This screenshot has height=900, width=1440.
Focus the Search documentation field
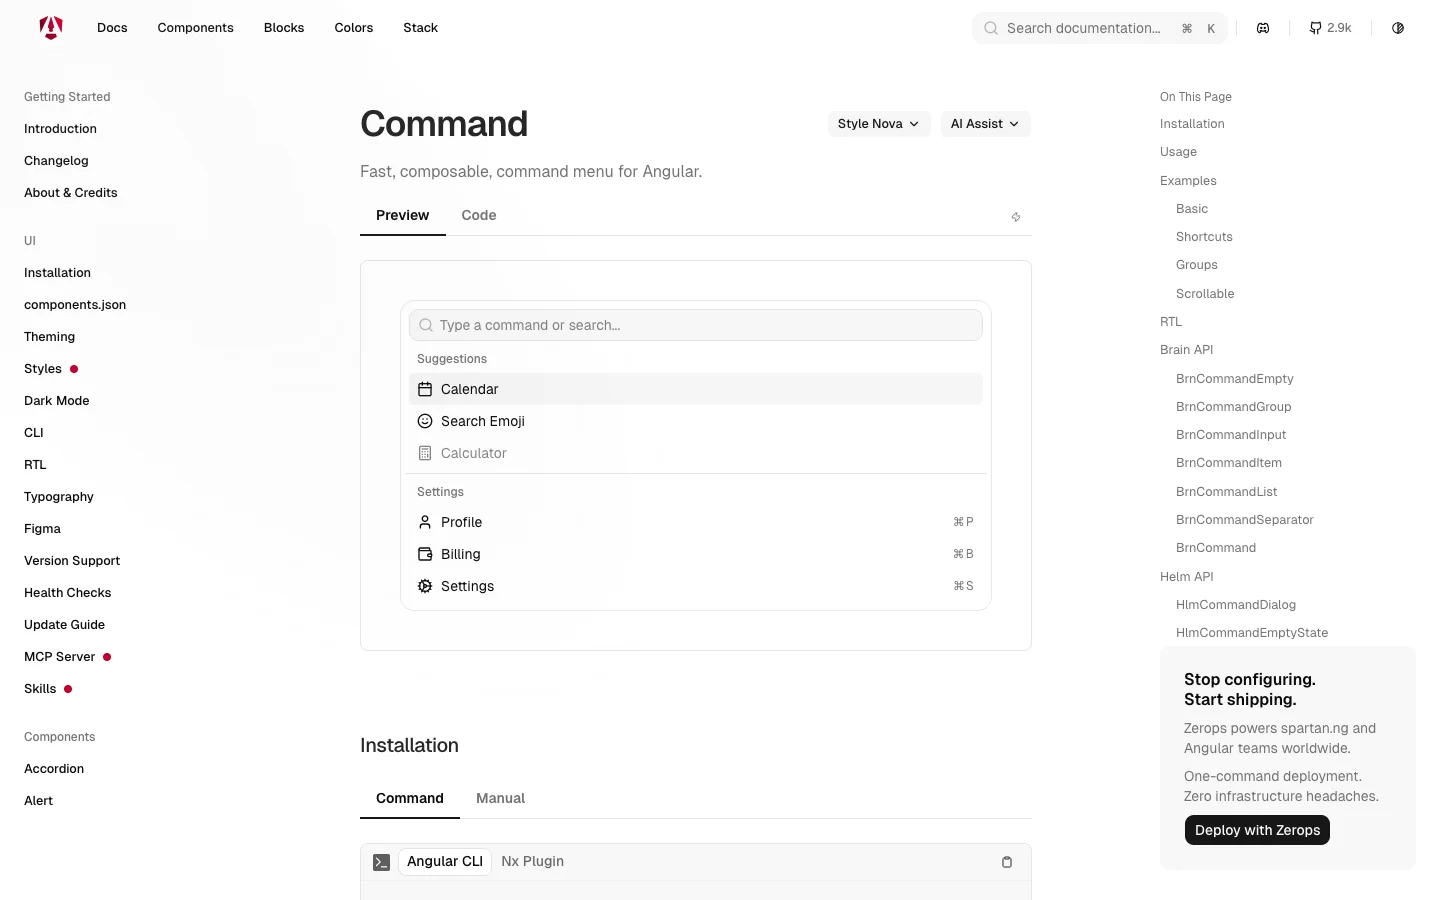tap(1100, 28)
